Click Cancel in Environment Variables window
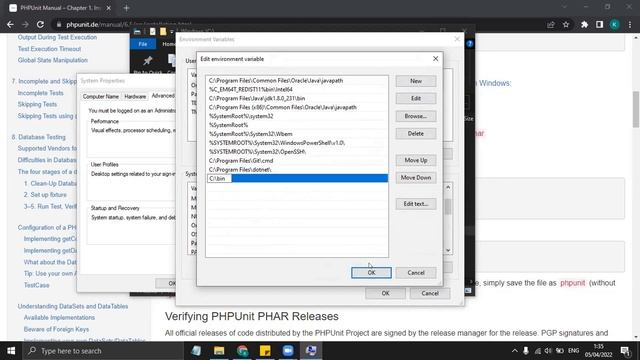Image resolution: width=640 pixels, height=360 pixels. click(x=430, y=293)
